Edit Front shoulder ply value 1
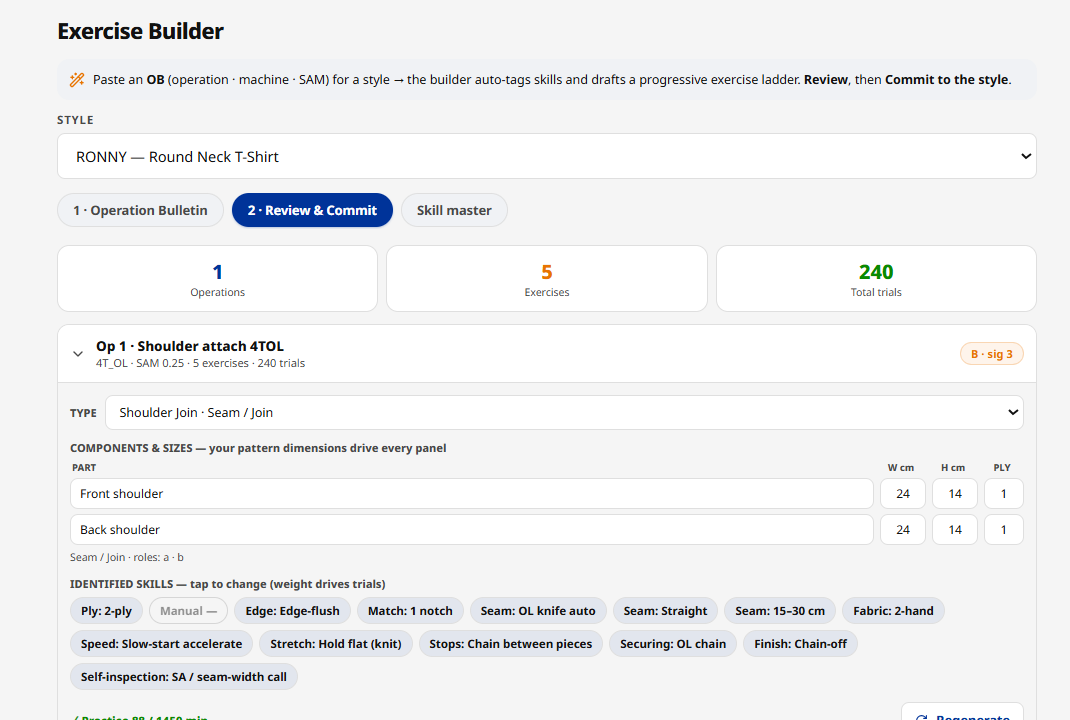The image size is (1070, 720). click(1004, 493)
